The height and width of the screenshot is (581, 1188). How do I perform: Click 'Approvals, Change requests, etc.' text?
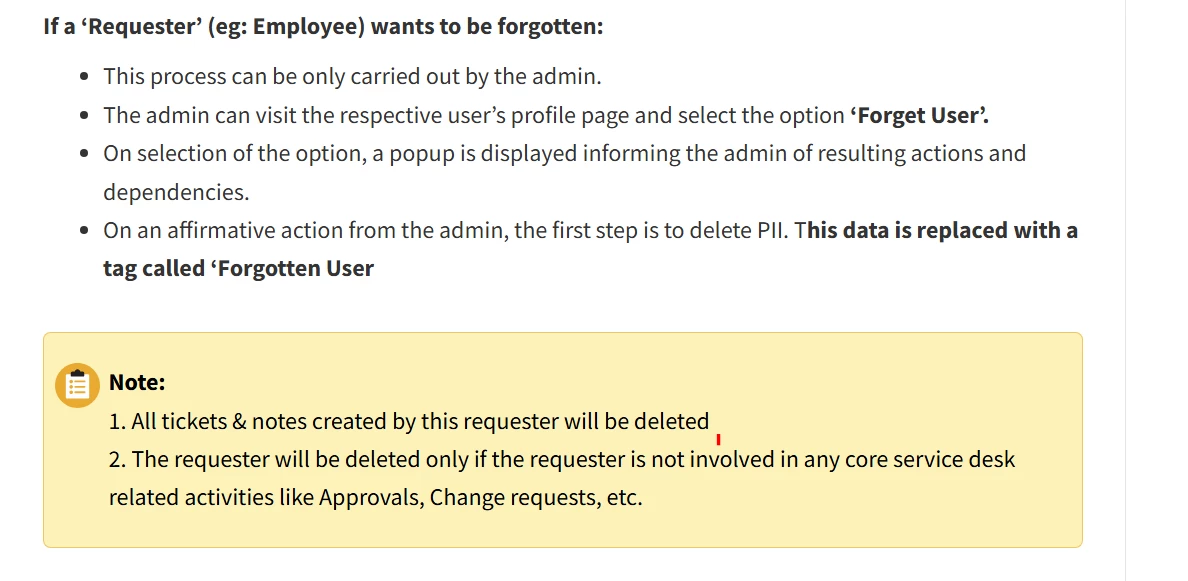[480, 498]
